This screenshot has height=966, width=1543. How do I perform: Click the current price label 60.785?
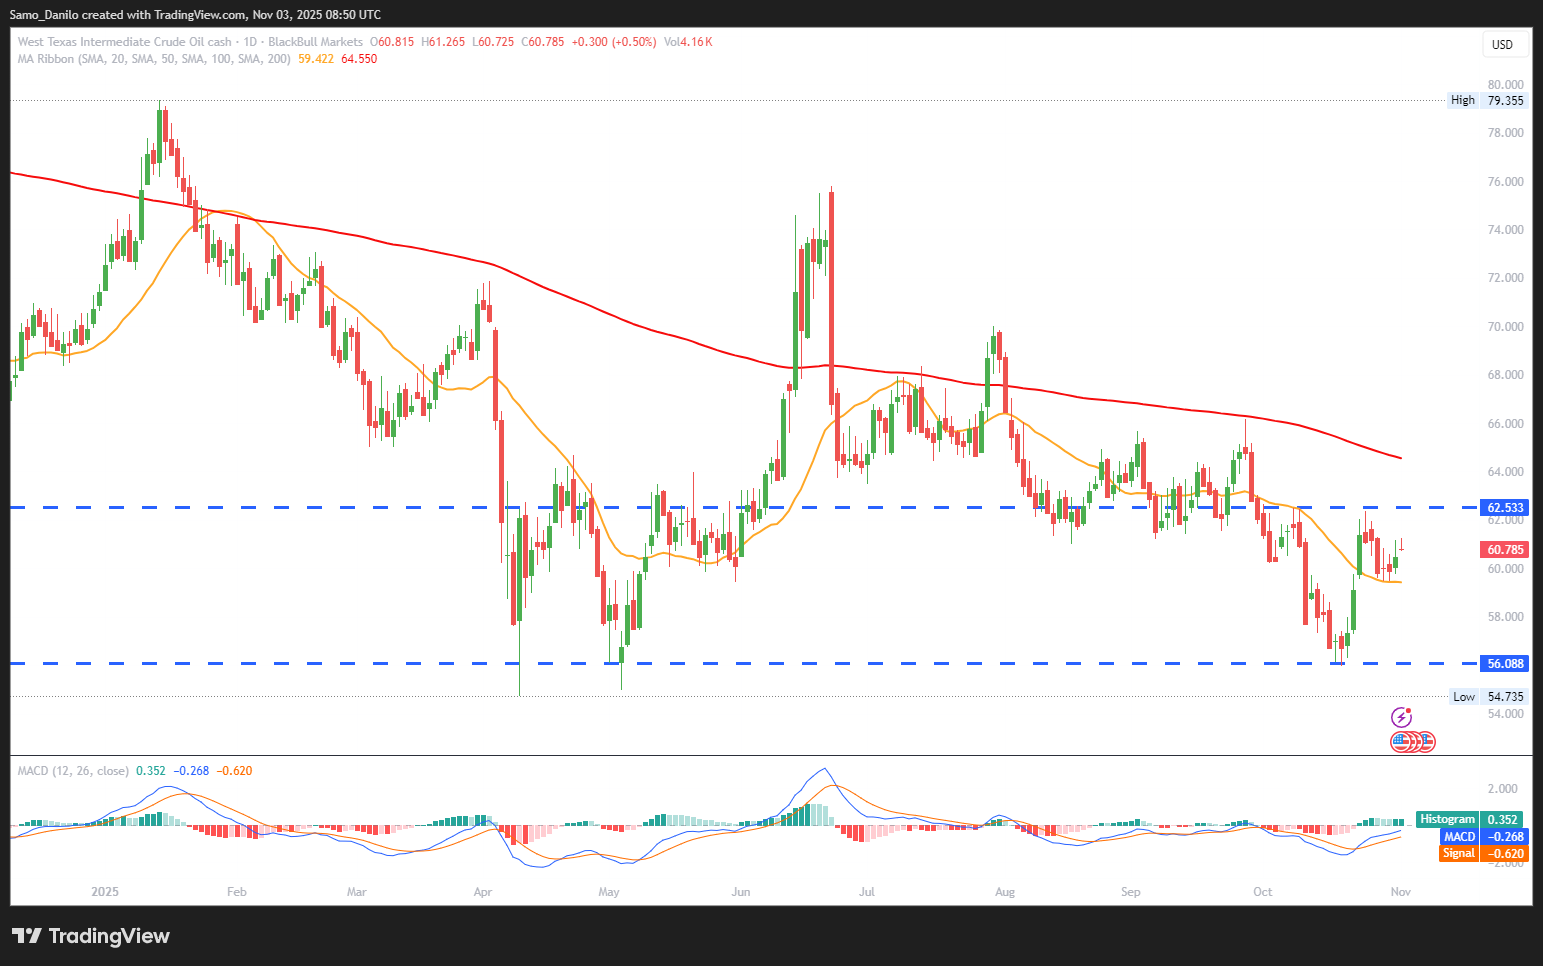pyautogui.click(x=1505, y=550)
